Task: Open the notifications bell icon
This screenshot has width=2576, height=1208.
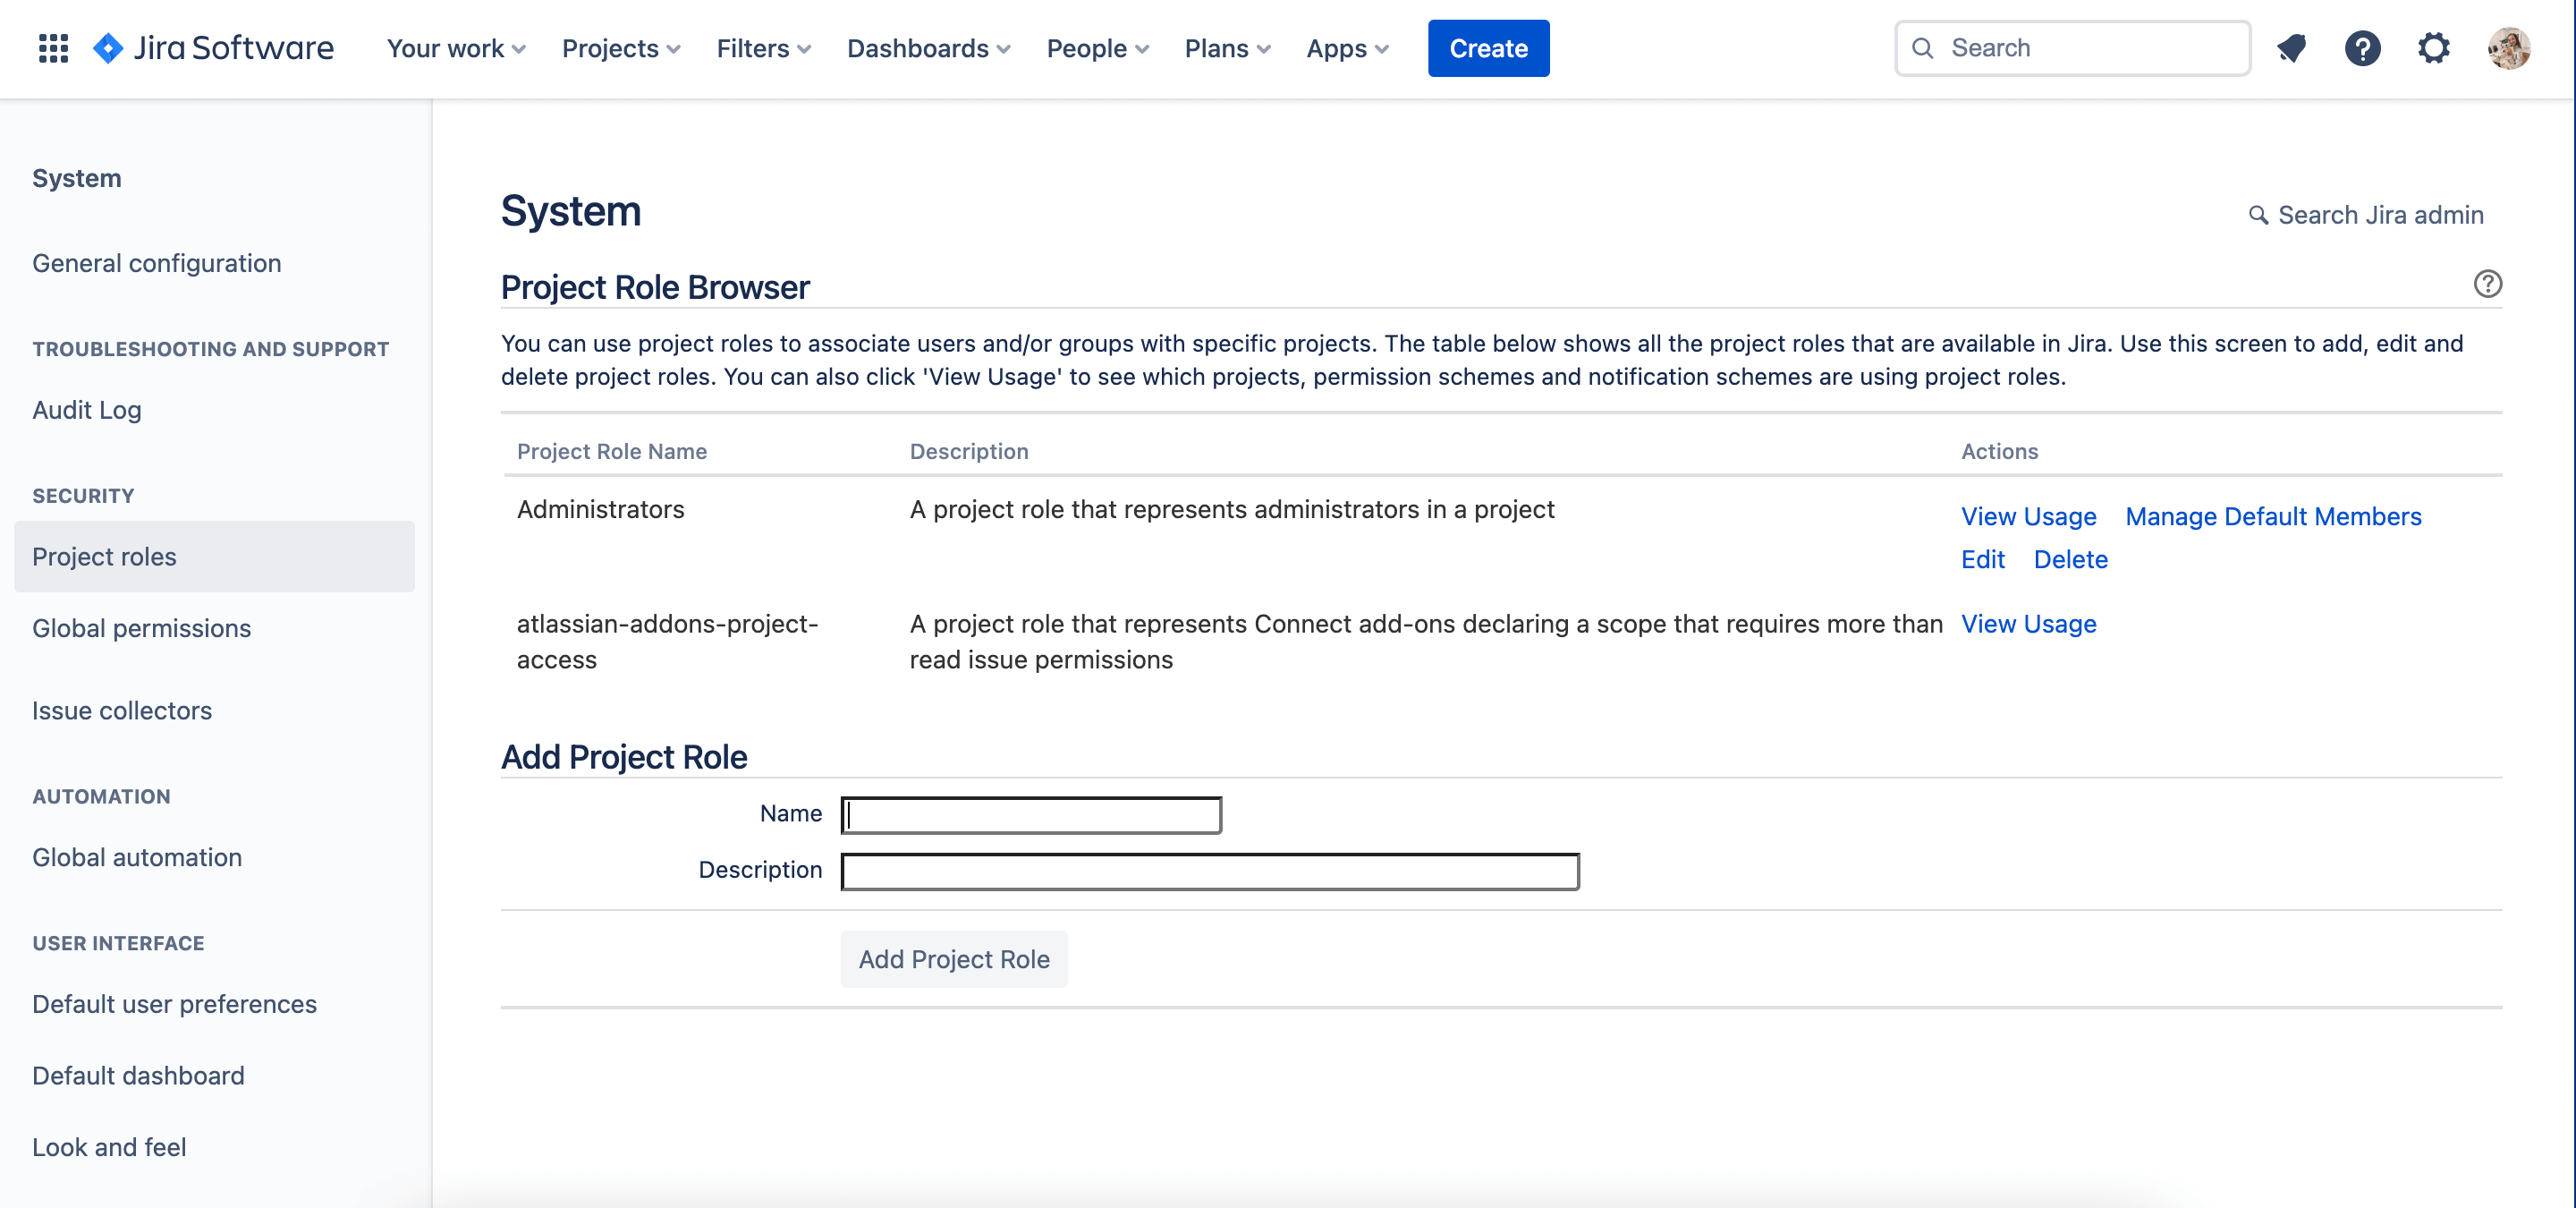Action: 2289,47
